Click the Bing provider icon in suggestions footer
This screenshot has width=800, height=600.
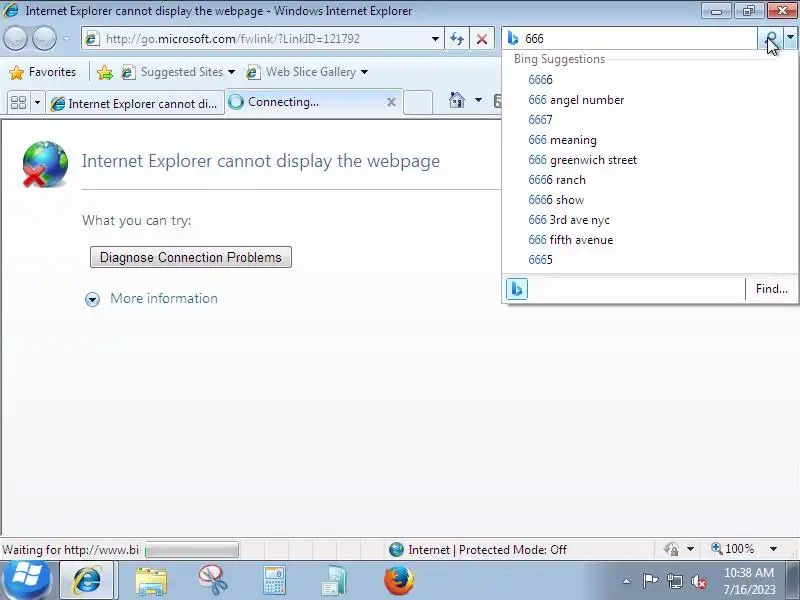[x=516, y=289]
